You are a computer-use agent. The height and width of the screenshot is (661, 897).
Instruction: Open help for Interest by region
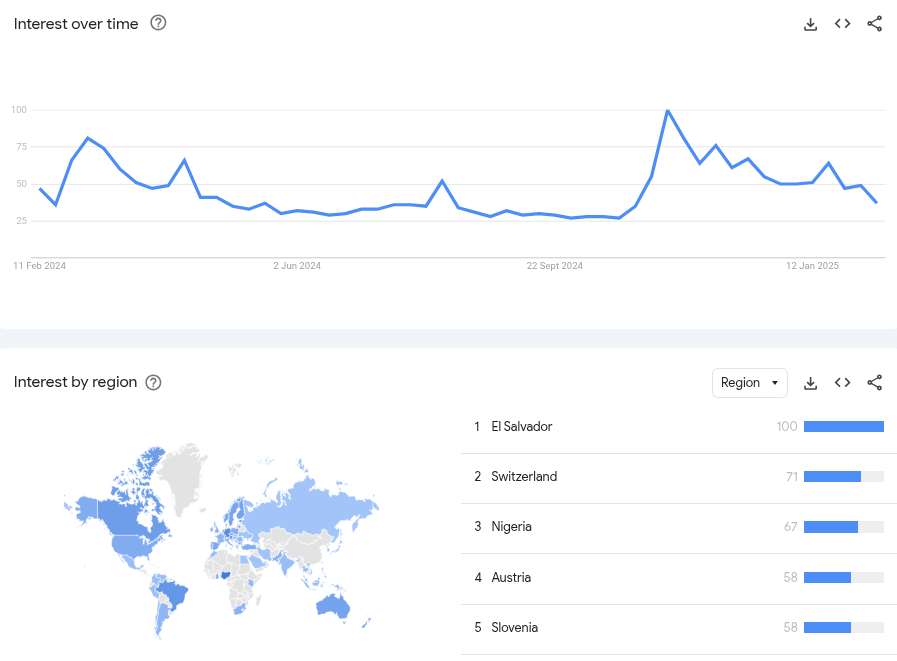(153, 382)
